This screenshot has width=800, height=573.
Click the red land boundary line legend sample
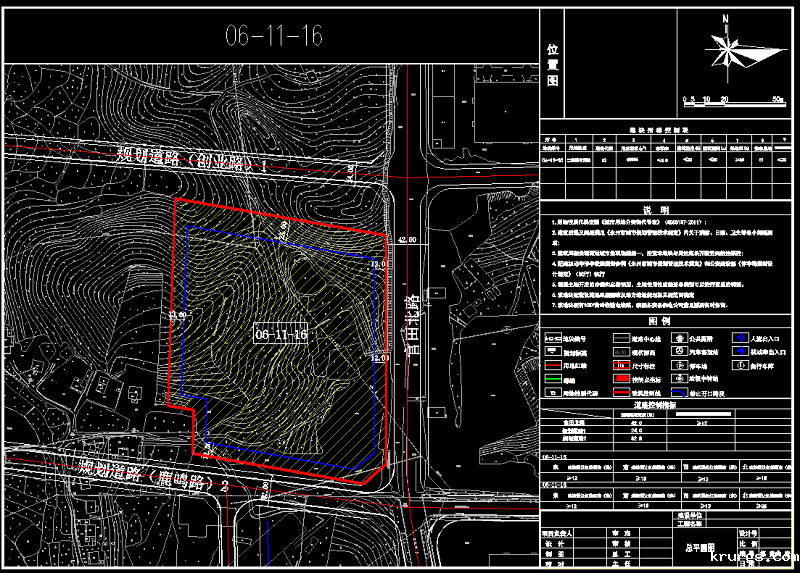[551, 366]
